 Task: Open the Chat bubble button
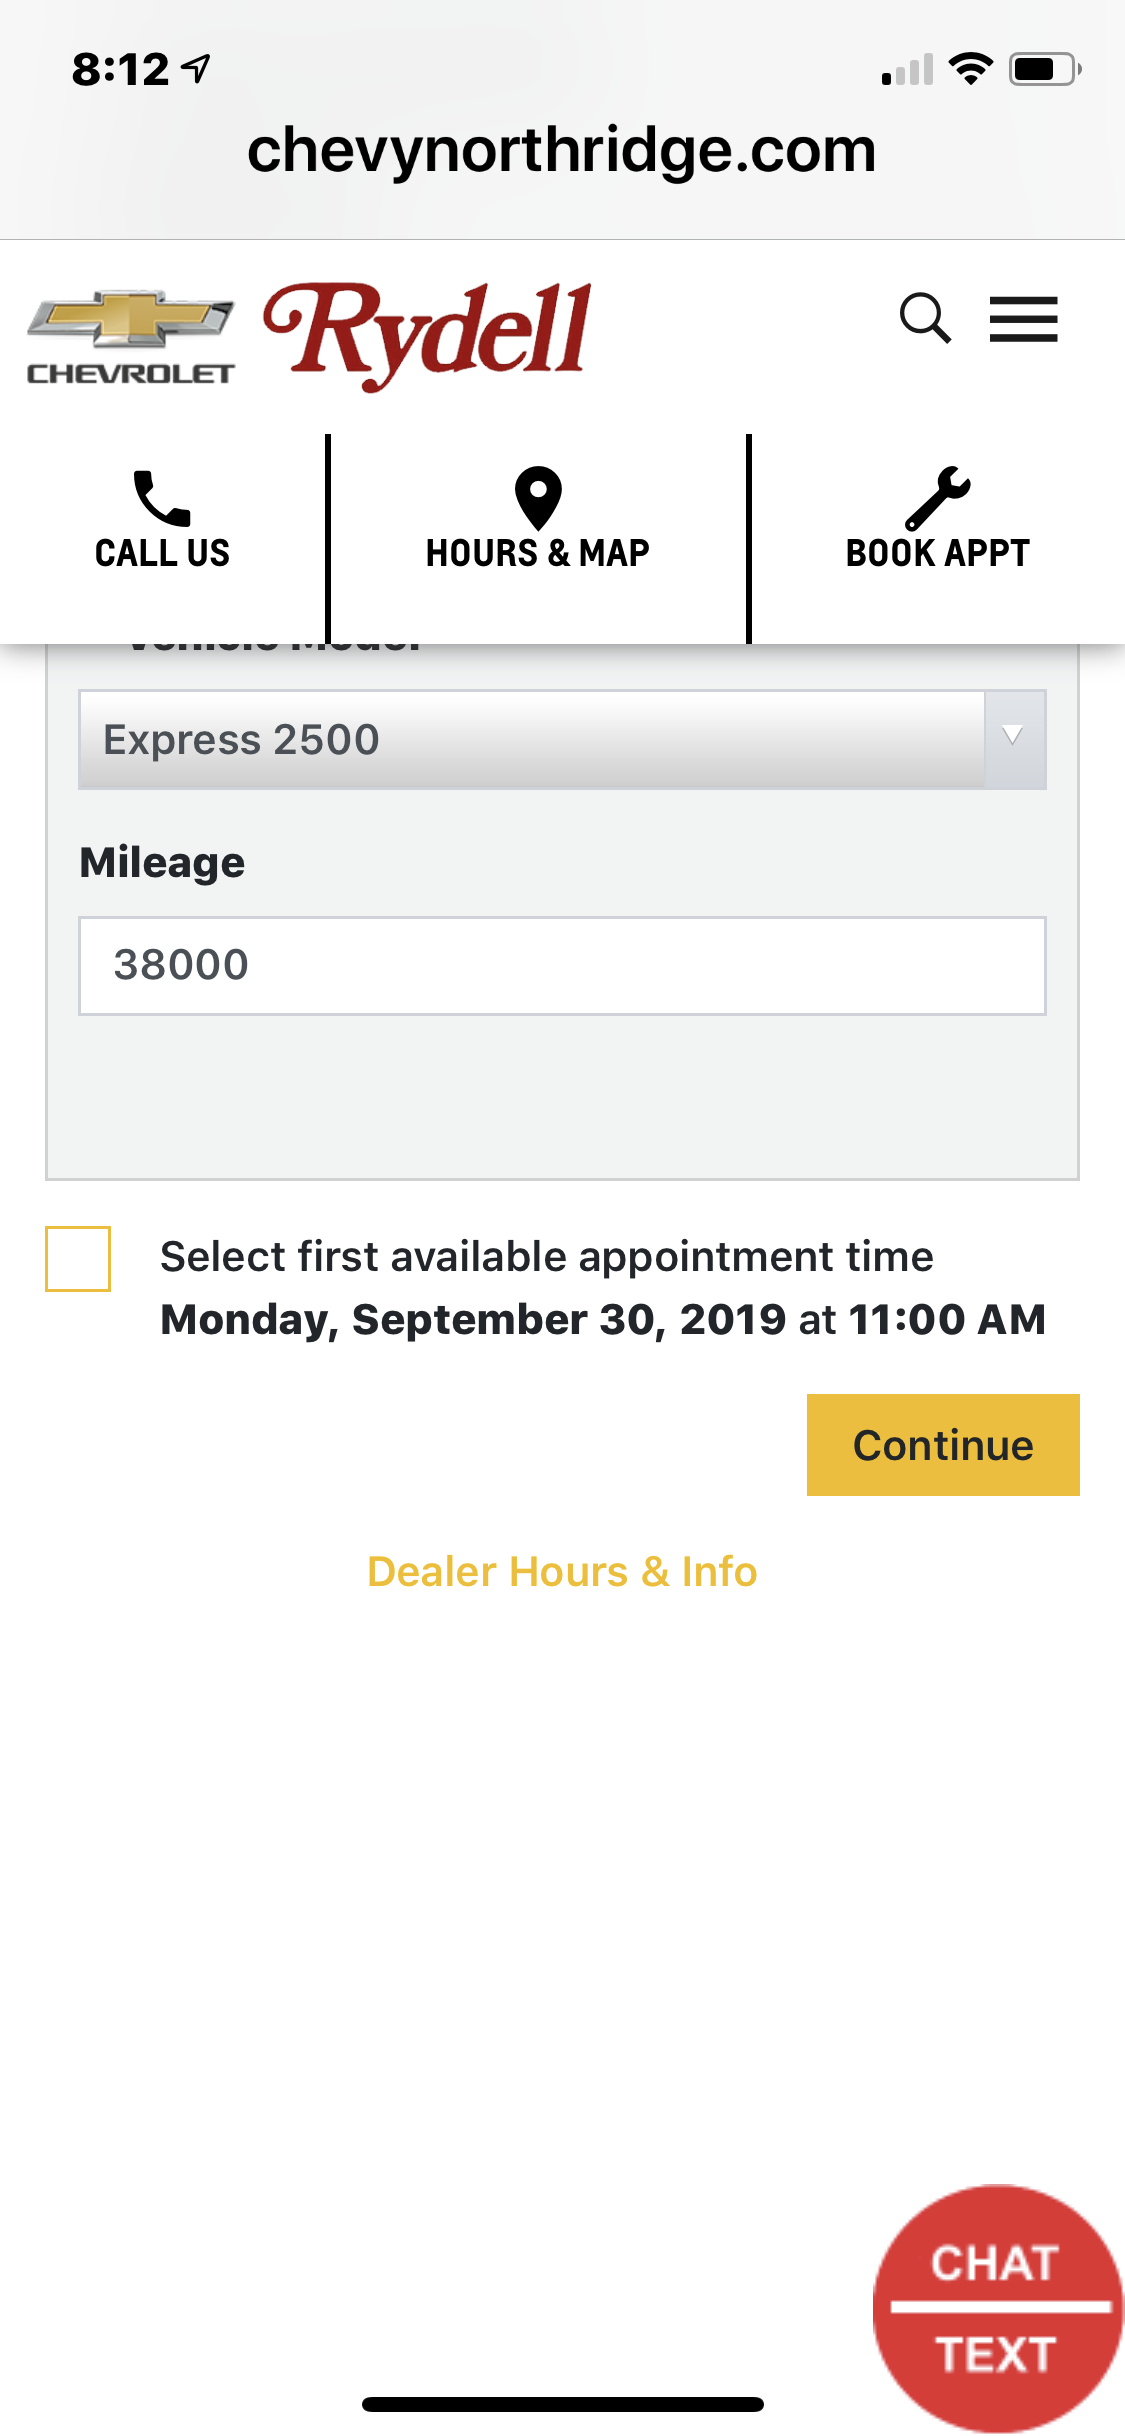point(995,2262)
